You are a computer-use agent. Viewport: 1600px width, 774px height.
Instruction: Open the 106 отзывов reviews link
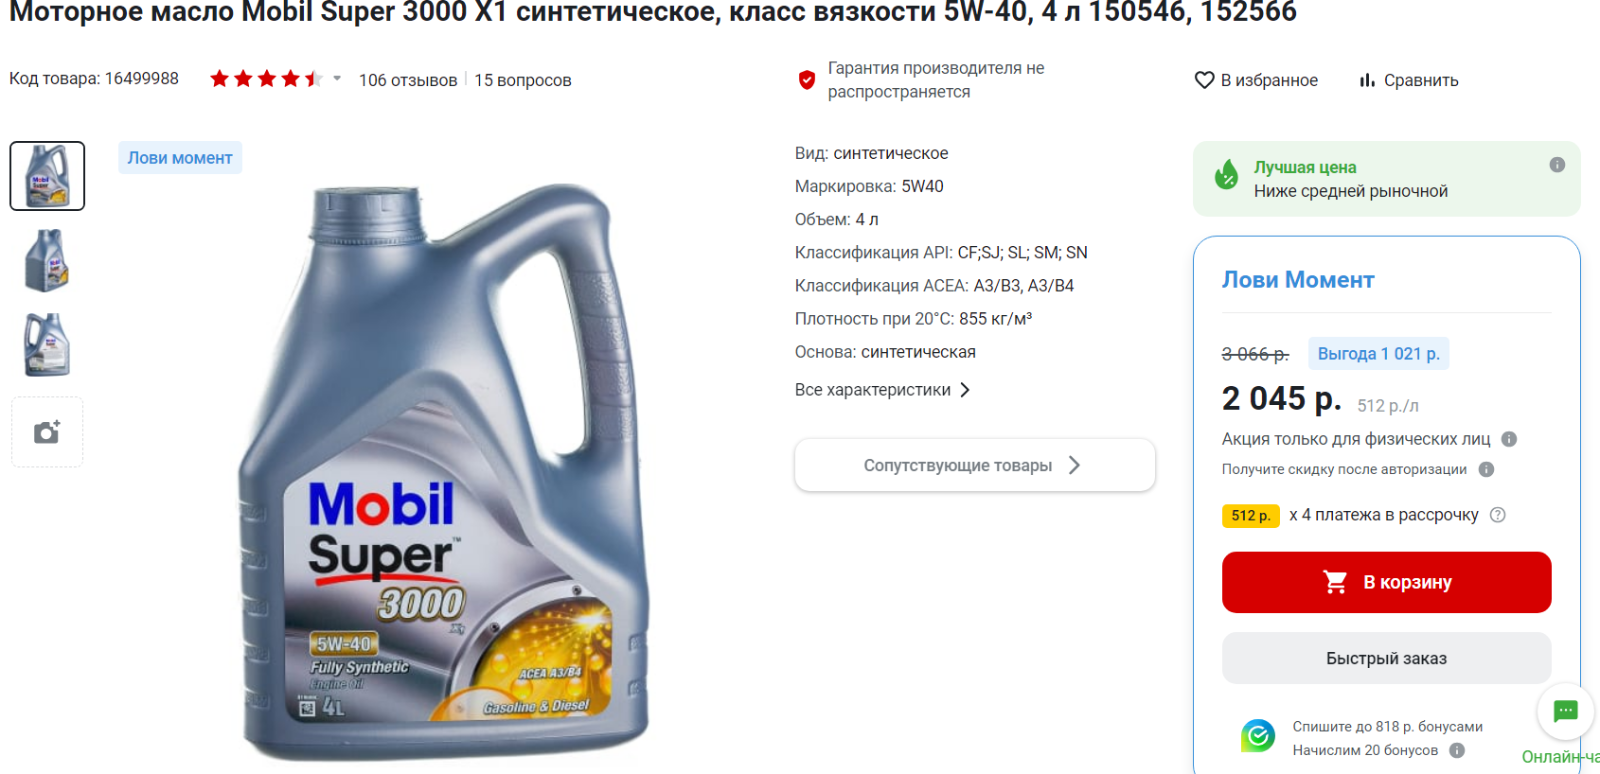[x=408, y=80]
